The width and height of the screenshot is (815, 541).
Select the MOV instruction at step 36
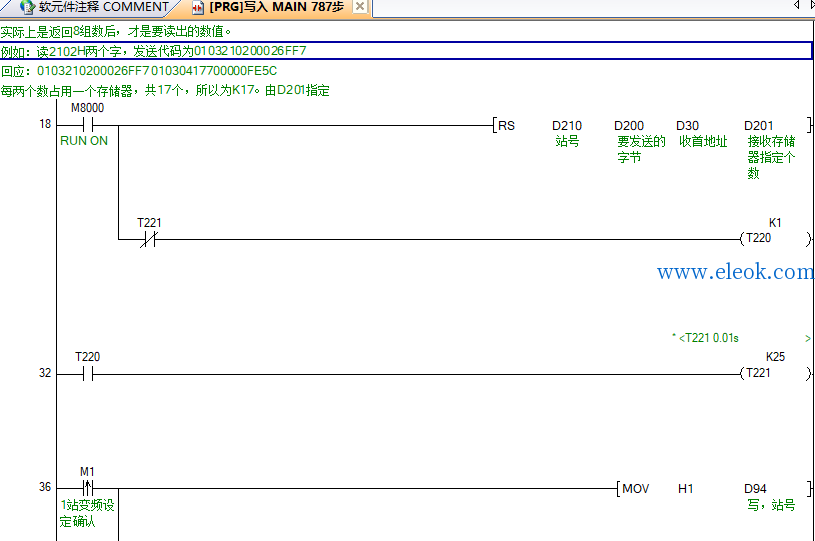(x=635, y=489)
